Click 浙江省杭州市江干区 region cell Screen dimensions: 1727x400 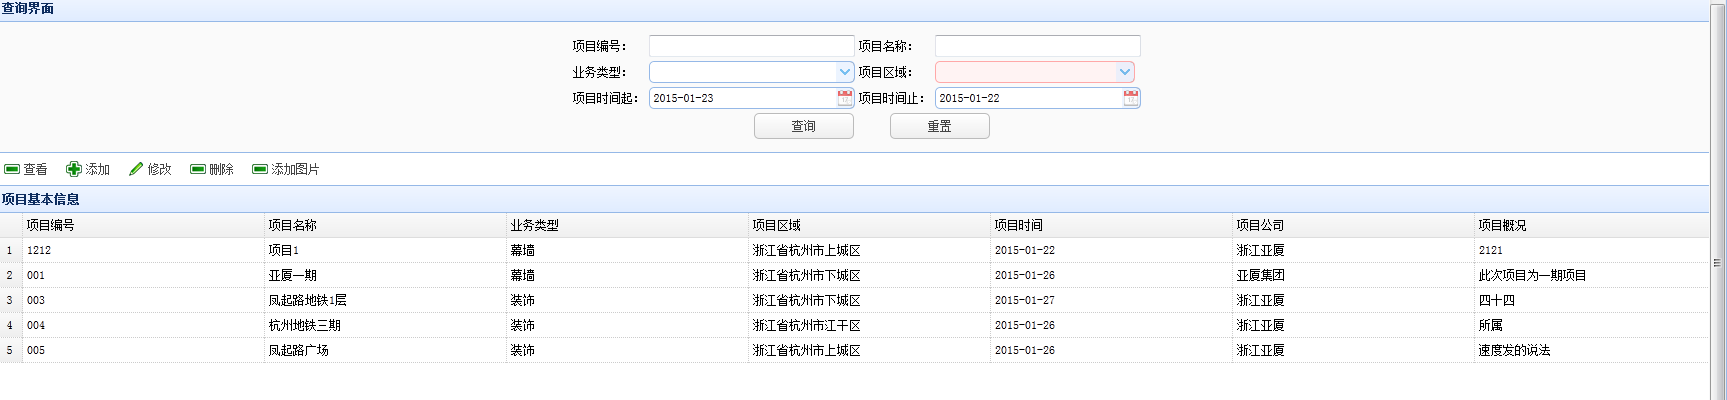[x=869, y=325]
